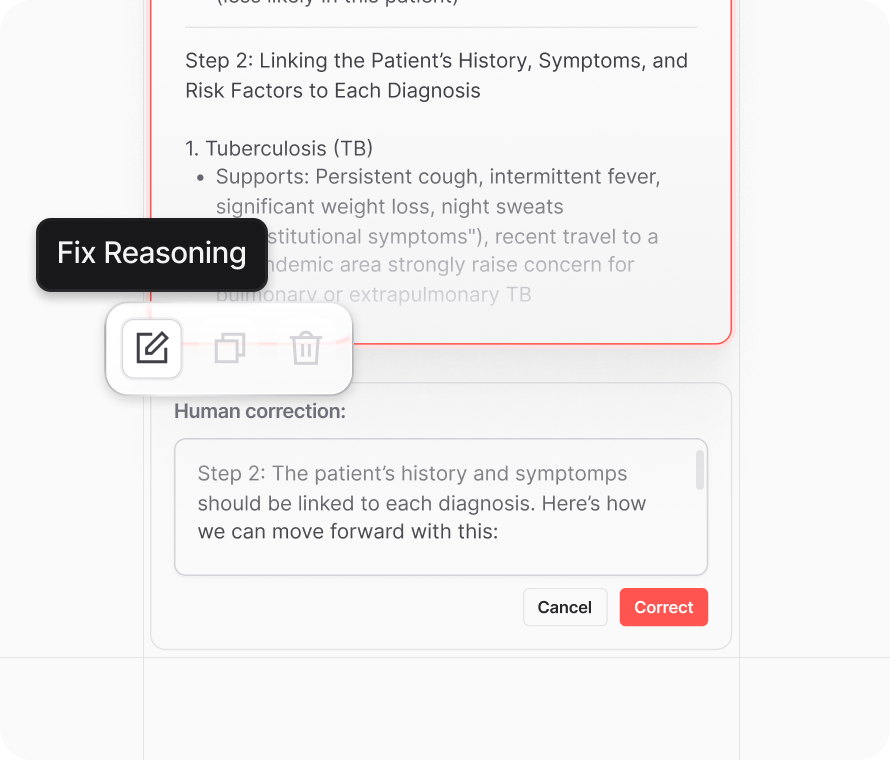Click Risk Factors to Each Diagnosis line
The height and width of the screenshot is (760, 890).
(x=332, y=91)
